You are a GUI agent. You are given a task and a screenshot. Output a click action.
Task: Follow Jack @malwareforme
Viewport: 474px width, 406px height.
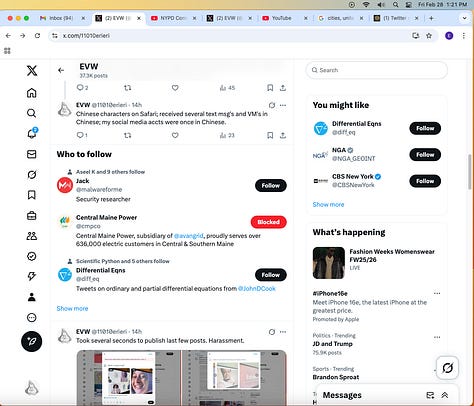(x=271, y=185)
